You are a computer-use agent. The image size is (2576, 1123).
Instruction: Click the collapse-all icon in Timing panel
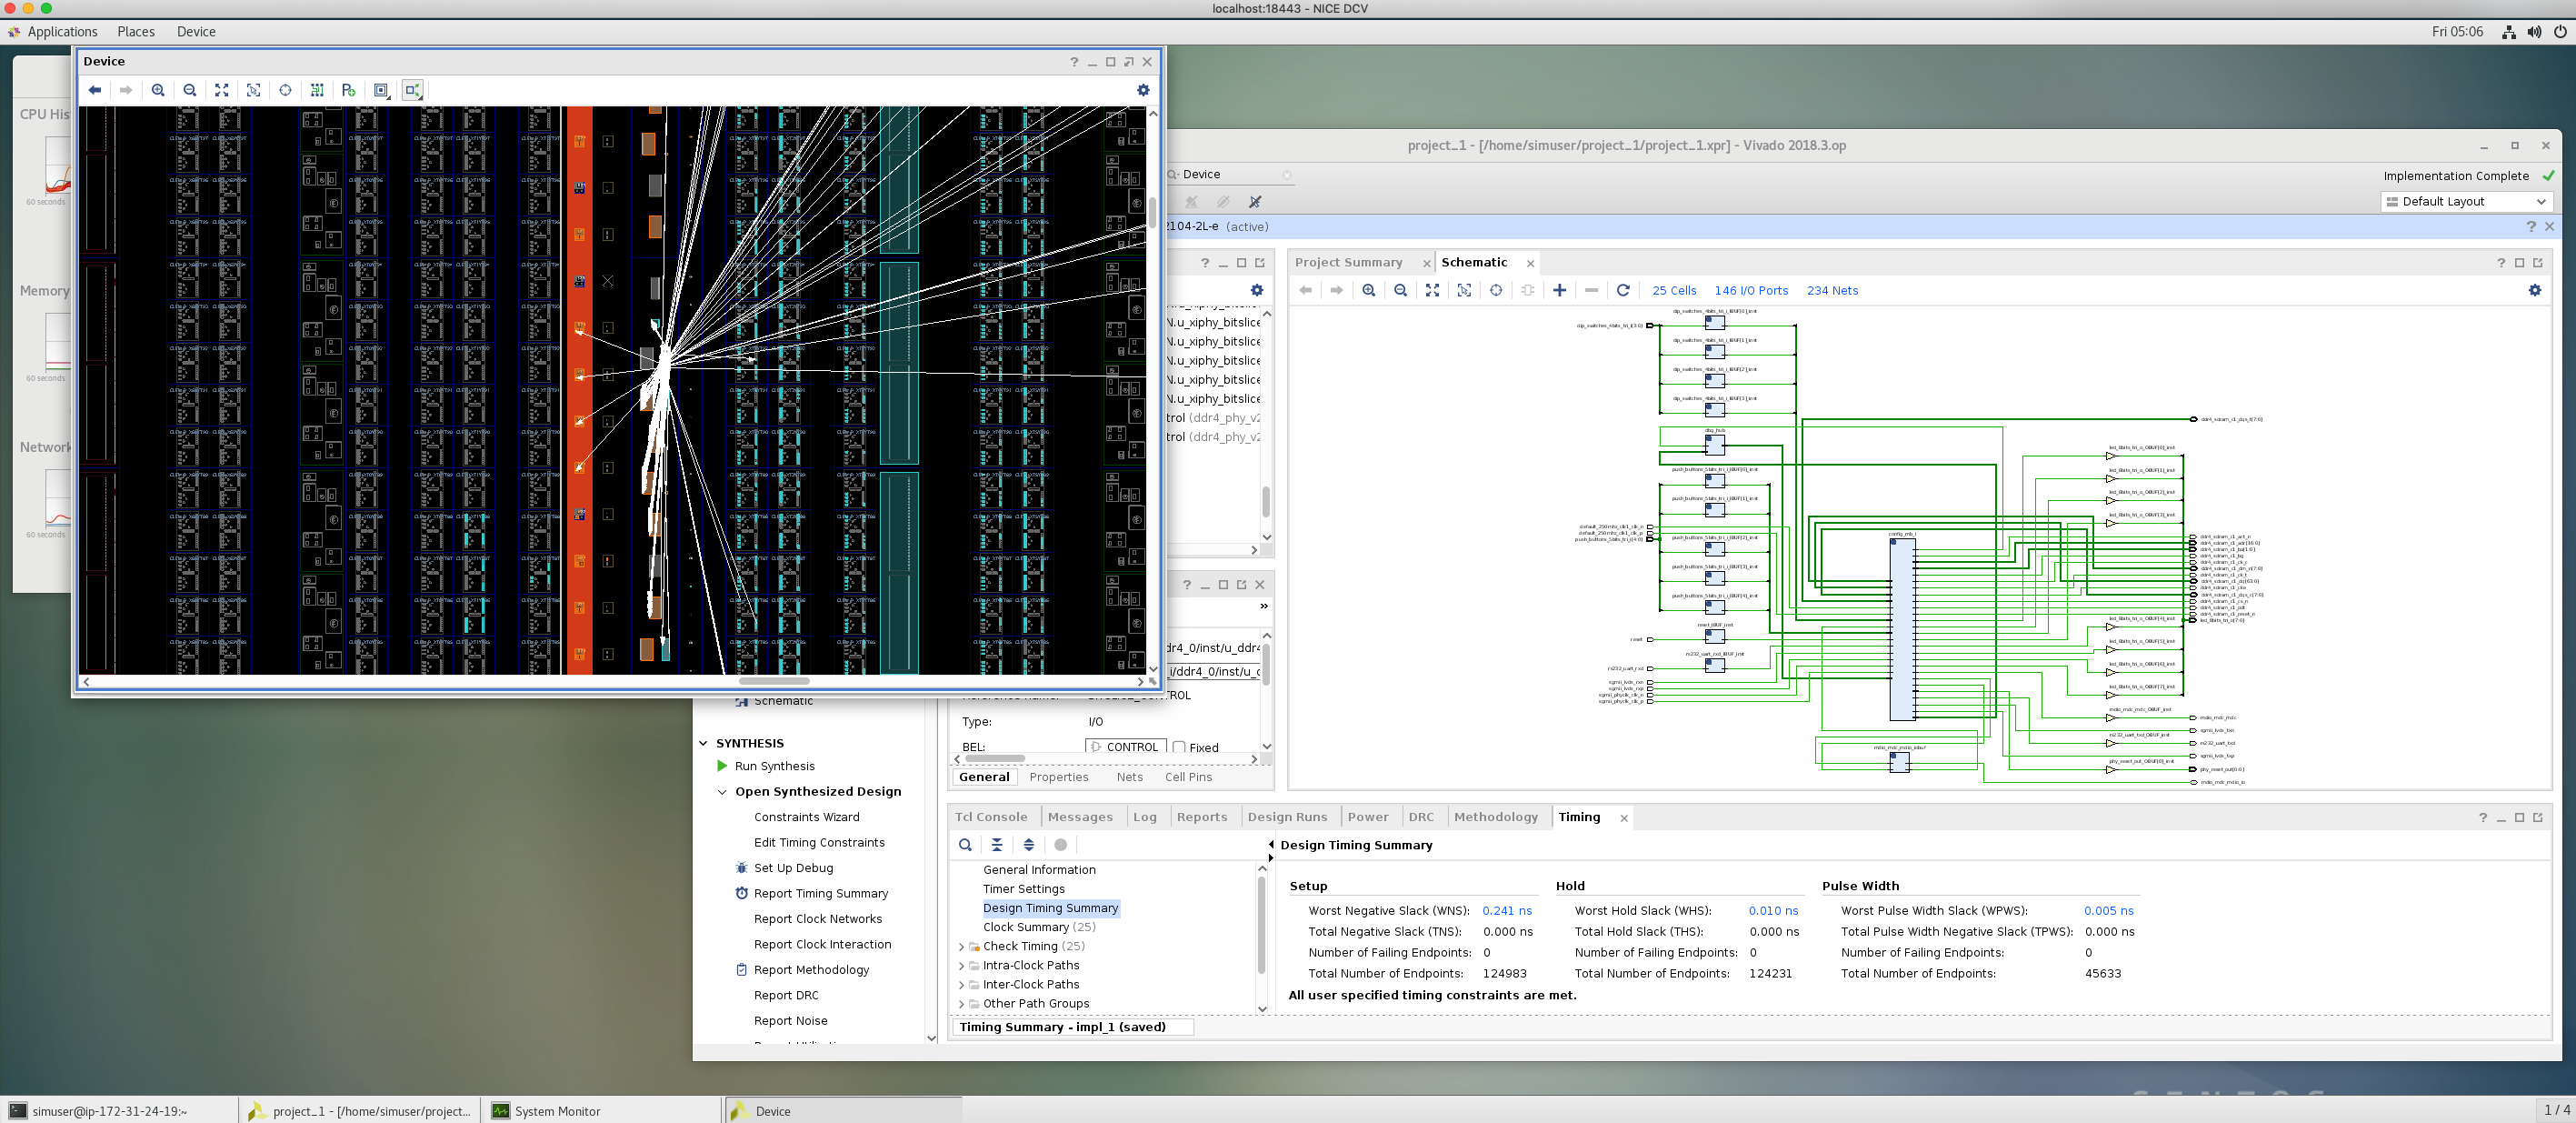click(x=997, y=845)
